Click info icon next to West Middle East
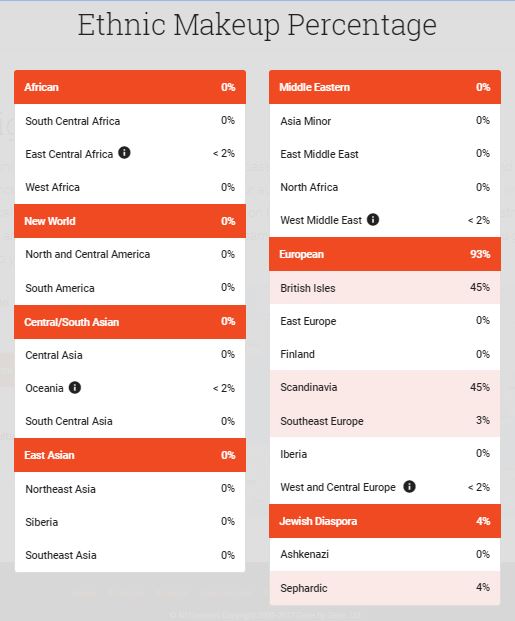The image size is (515, 621). (x=373, y=219)
